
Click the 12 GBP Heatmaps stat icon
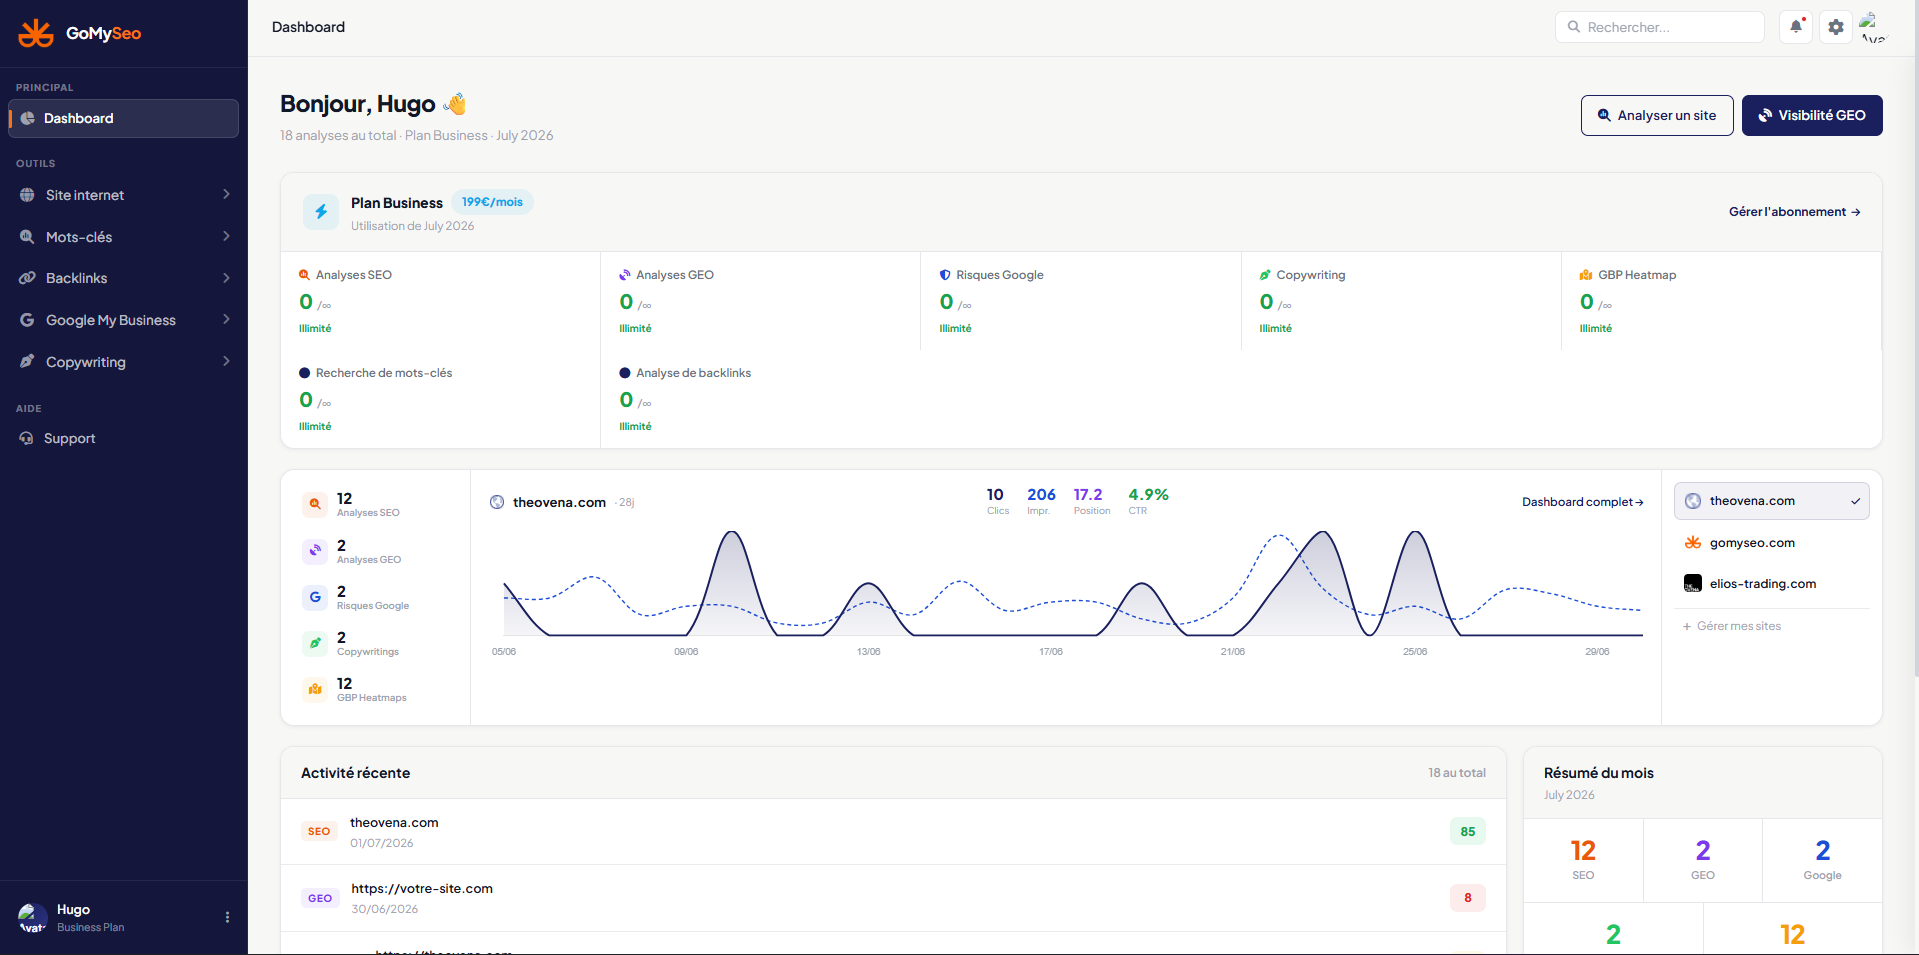coord(315,689)
